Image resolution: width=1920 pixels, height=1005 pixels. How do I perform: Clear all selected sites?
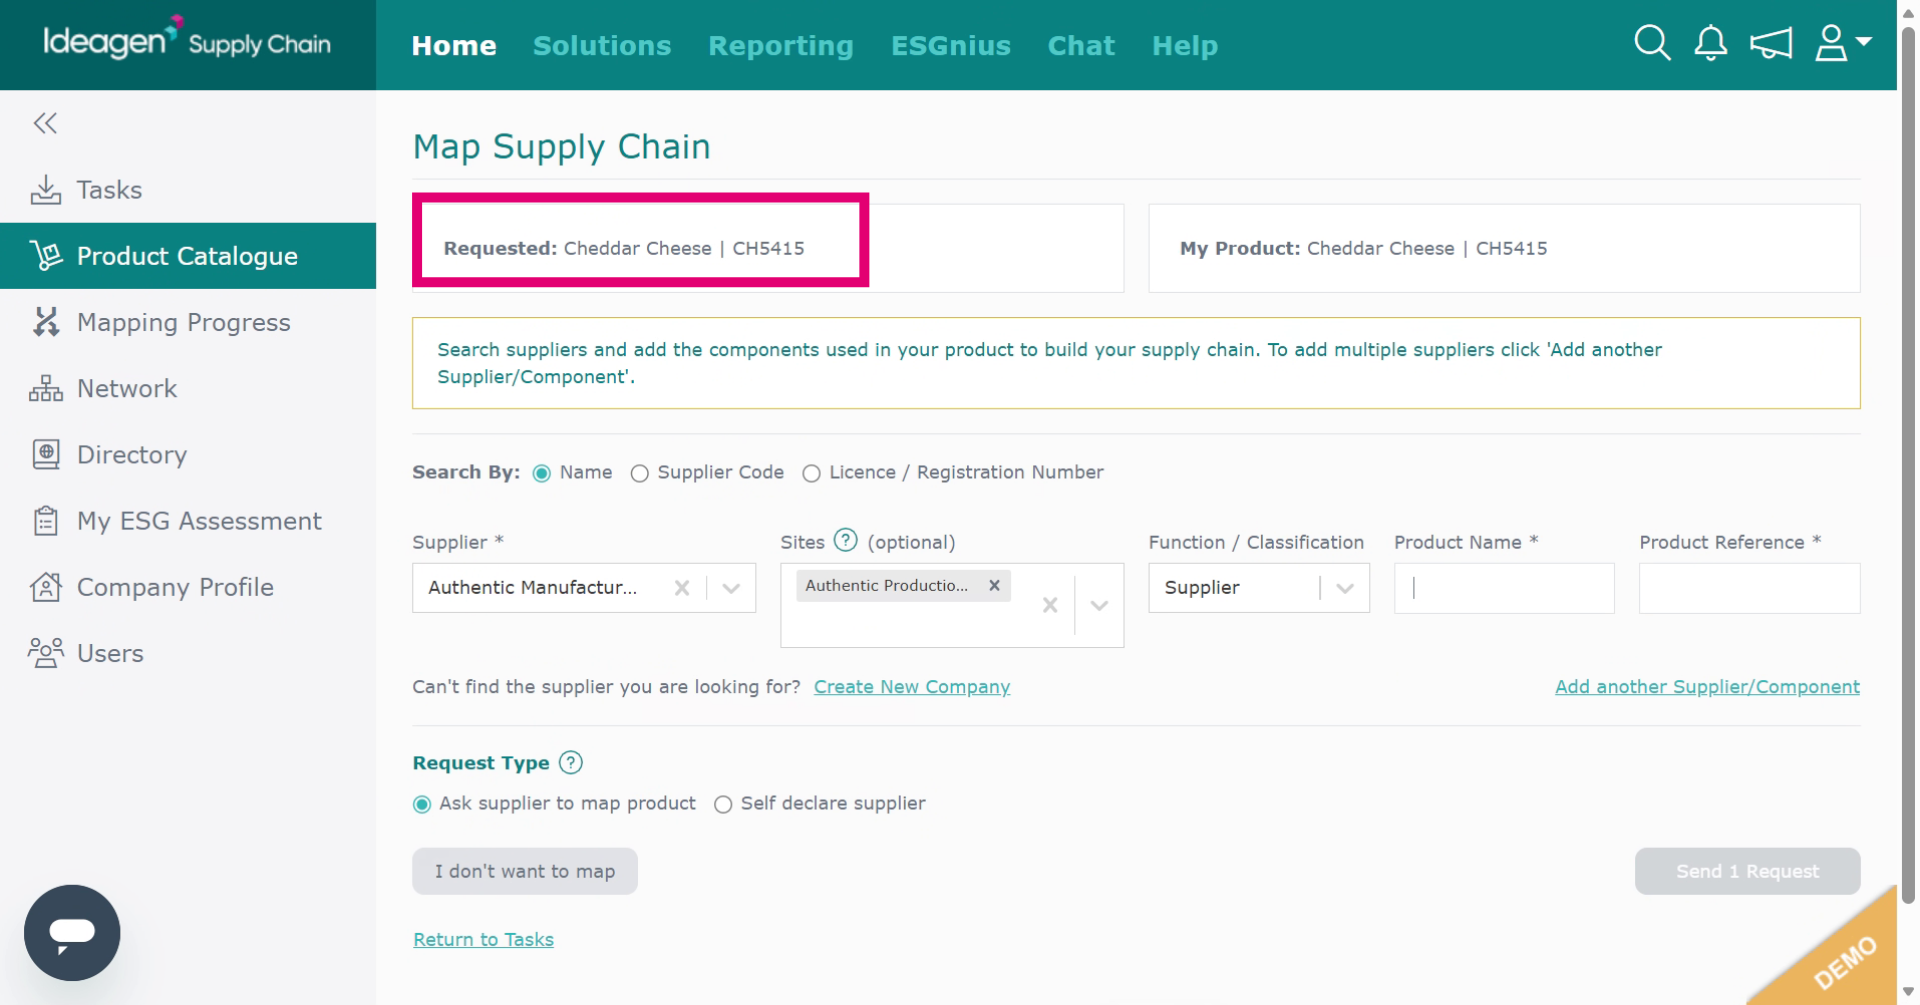(1050, 605)
